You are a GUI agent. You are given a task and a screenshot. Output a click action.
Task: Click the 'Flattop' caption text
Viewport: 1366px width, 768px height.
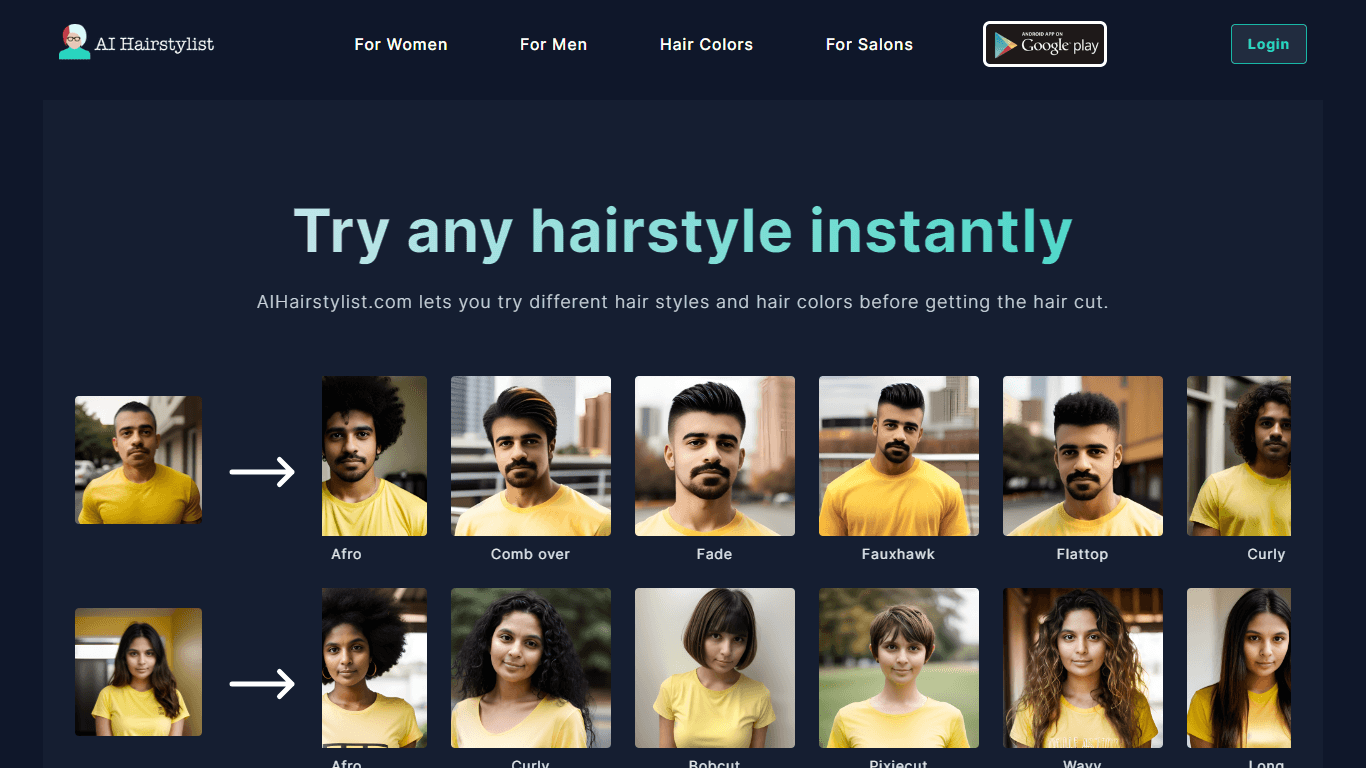[1082, 554]
